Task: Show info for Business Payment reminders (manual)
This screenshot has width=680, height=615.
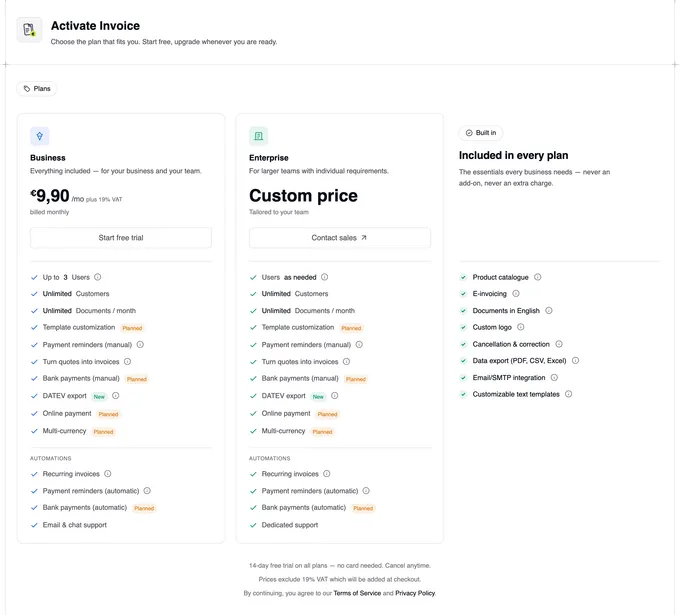Action: [140, 344]
